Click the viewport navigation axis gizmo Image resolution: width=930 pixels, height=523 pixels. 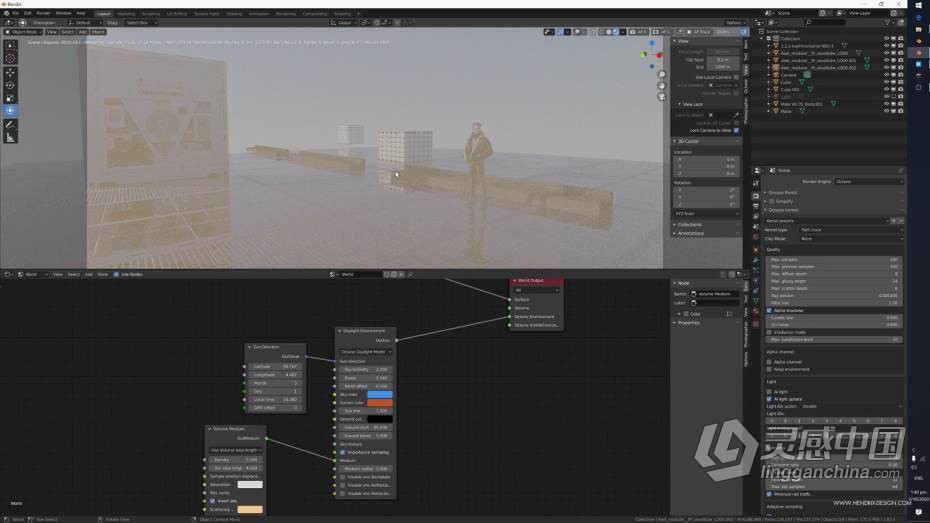click(x=651, y=53)
